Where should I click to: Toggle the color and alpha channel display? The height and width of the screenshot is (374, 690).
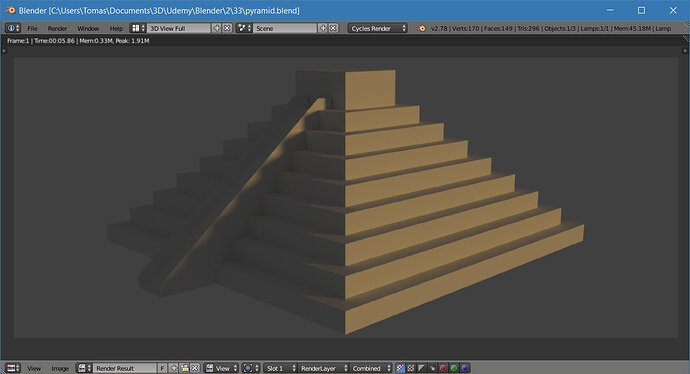(x=400, y=368)
